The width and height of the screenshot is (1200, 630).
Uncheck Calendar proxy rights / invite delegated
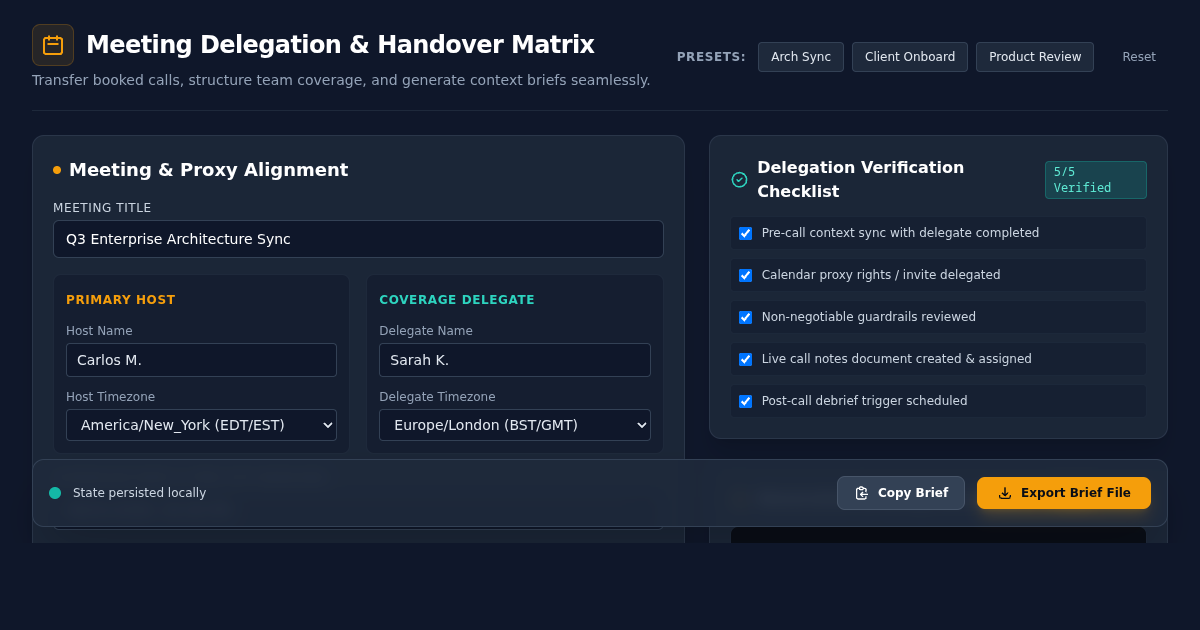coord(745,275)
